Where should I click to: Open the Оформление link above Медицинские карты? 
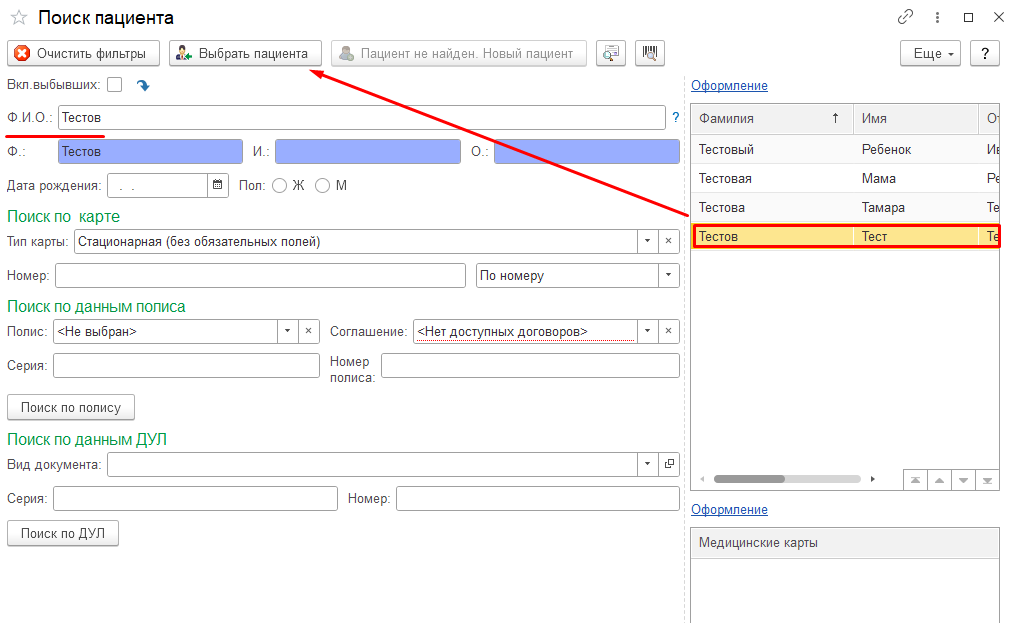729,509
